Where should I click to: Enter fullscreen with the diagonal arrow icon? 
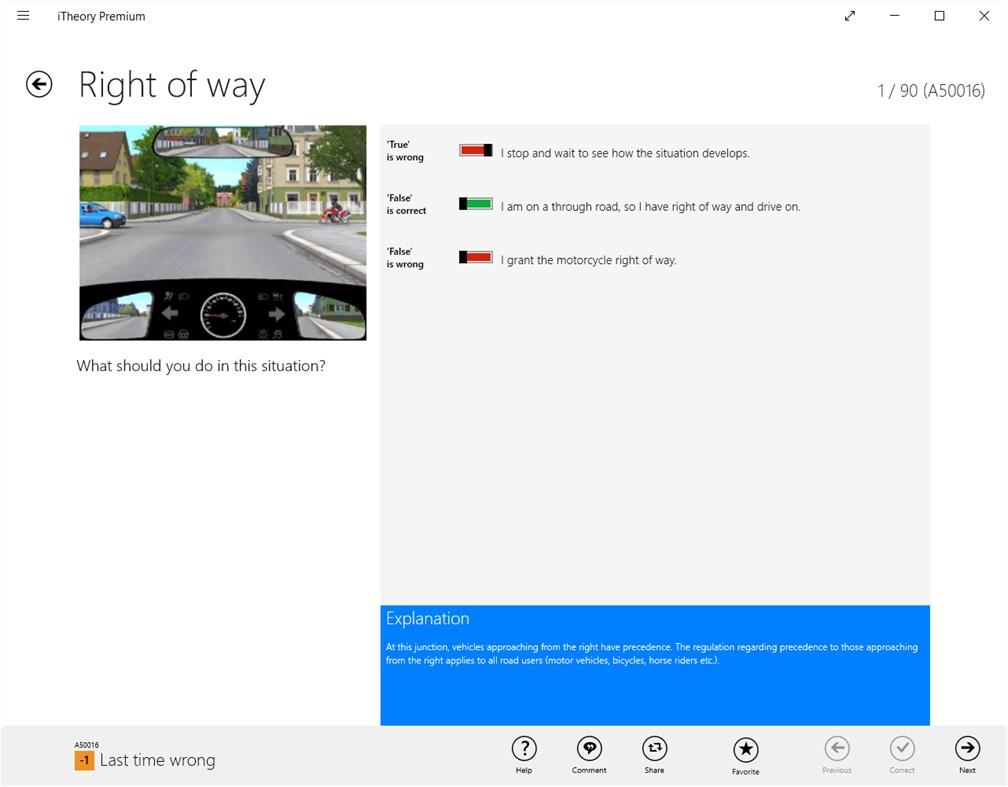(849, 16)
